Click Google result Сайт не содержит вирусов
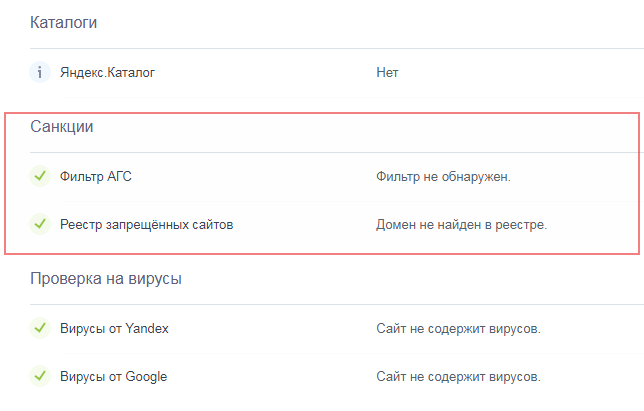 pyautogui.click(x=458, y=377)
